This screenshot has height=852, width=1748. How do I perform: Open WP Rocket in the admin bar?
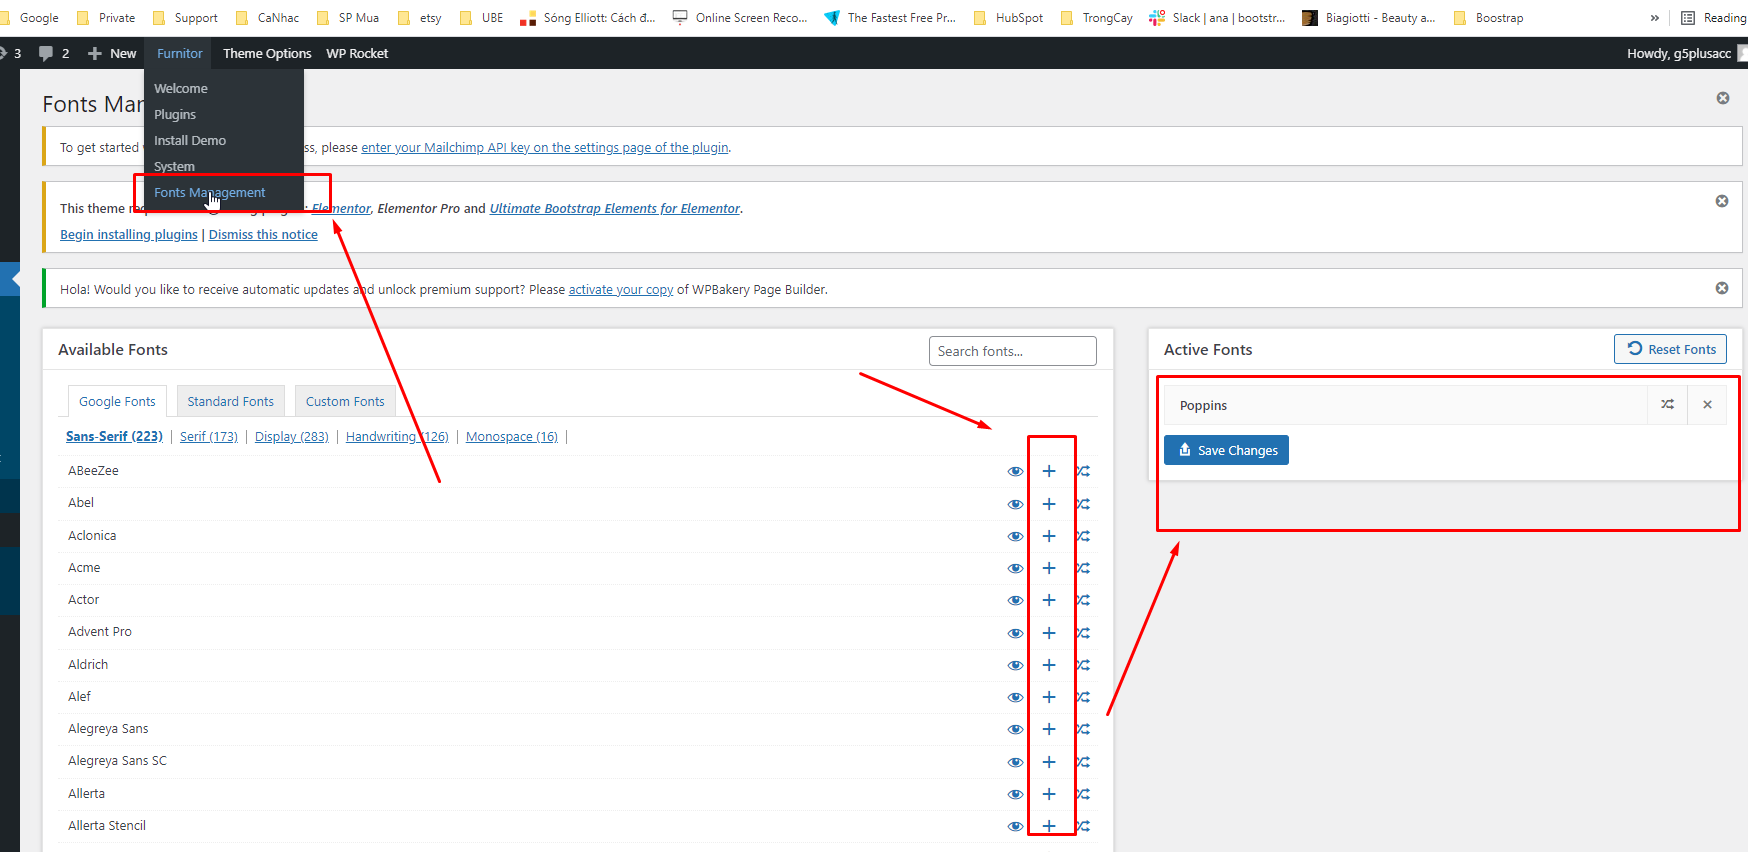coord(357,53)
